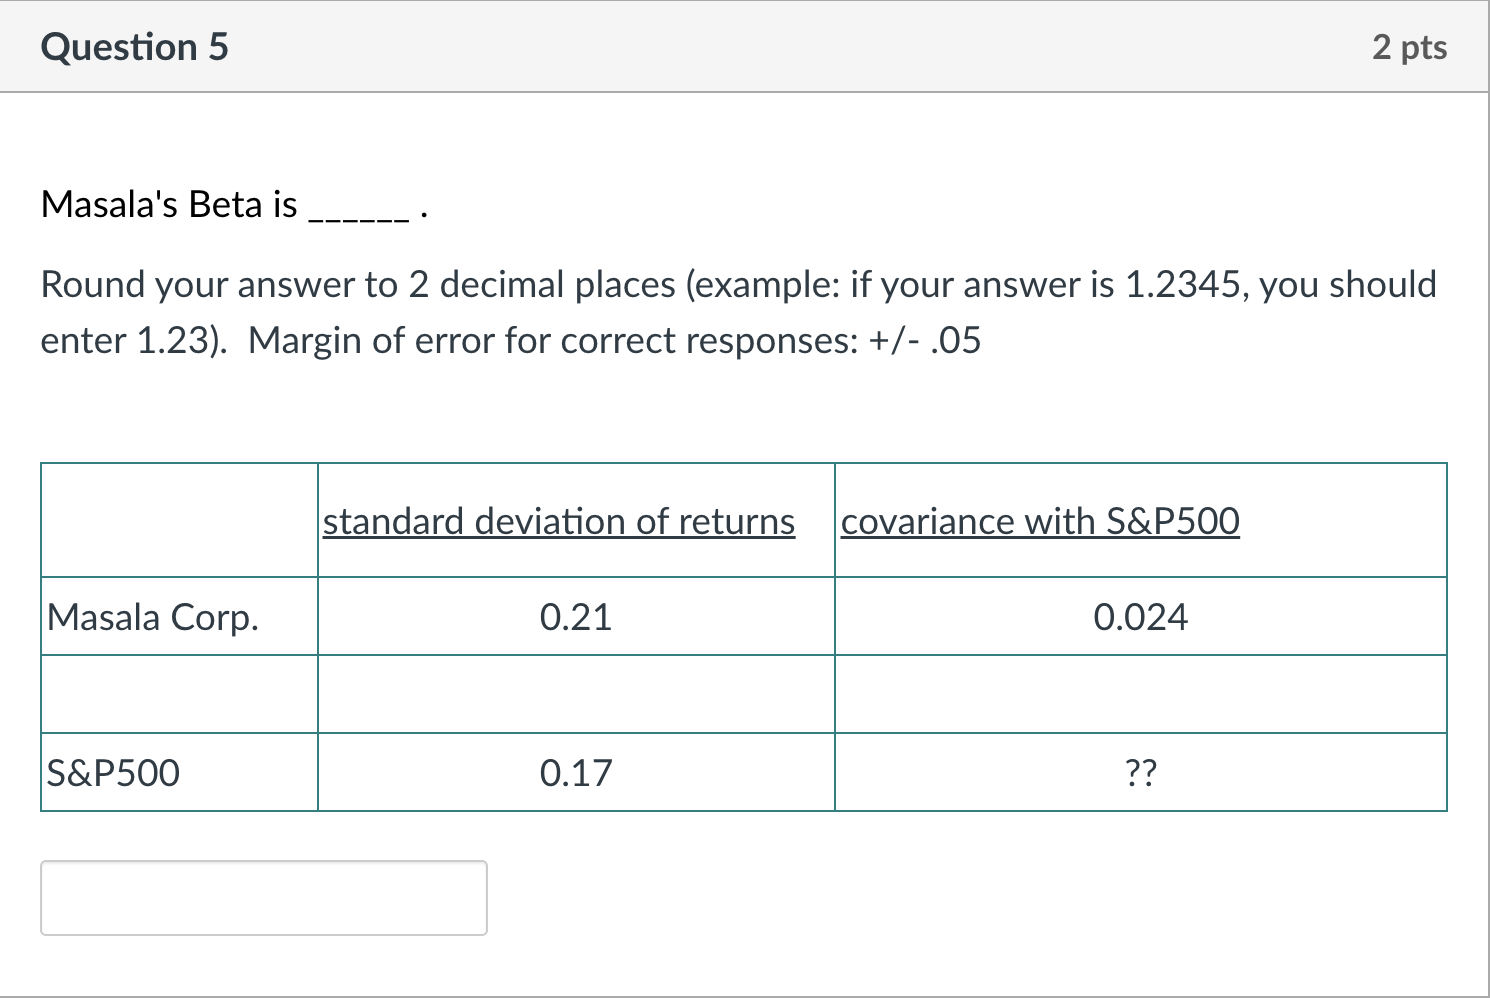The width and height of the screenshot is (1490, 998).
Task: Click the 0.024 covariance cell
Action: [x=1141, y=617]
